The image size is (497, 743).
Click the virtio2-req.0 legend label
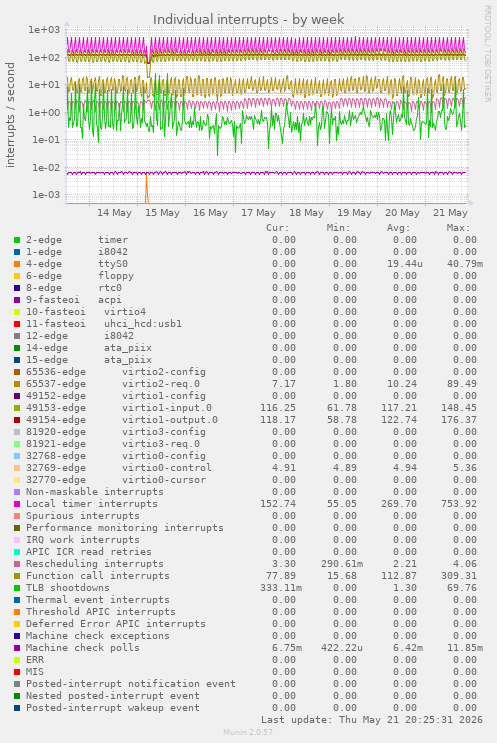[161, 384]
